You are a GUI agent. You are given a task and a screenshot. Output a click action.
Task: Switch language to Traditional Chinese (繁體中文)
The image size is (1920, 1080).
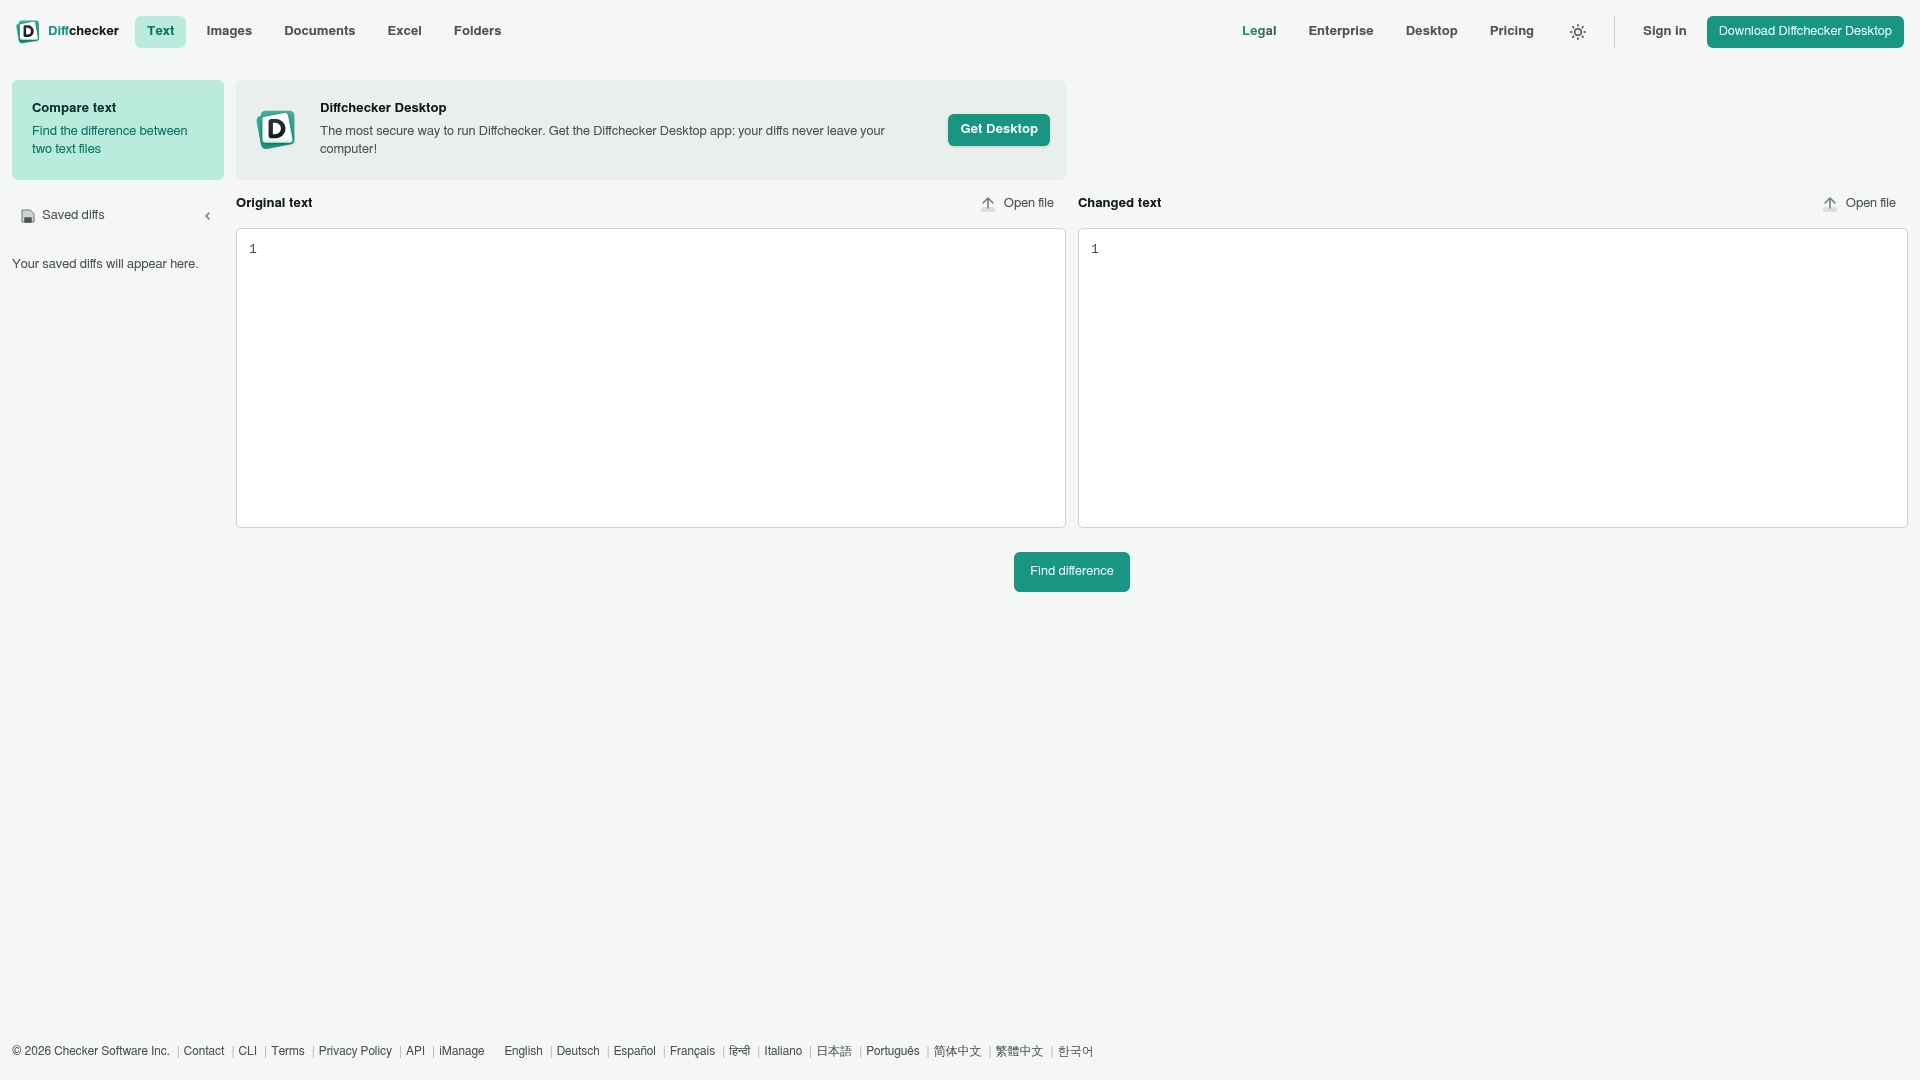point(1019,1052)
